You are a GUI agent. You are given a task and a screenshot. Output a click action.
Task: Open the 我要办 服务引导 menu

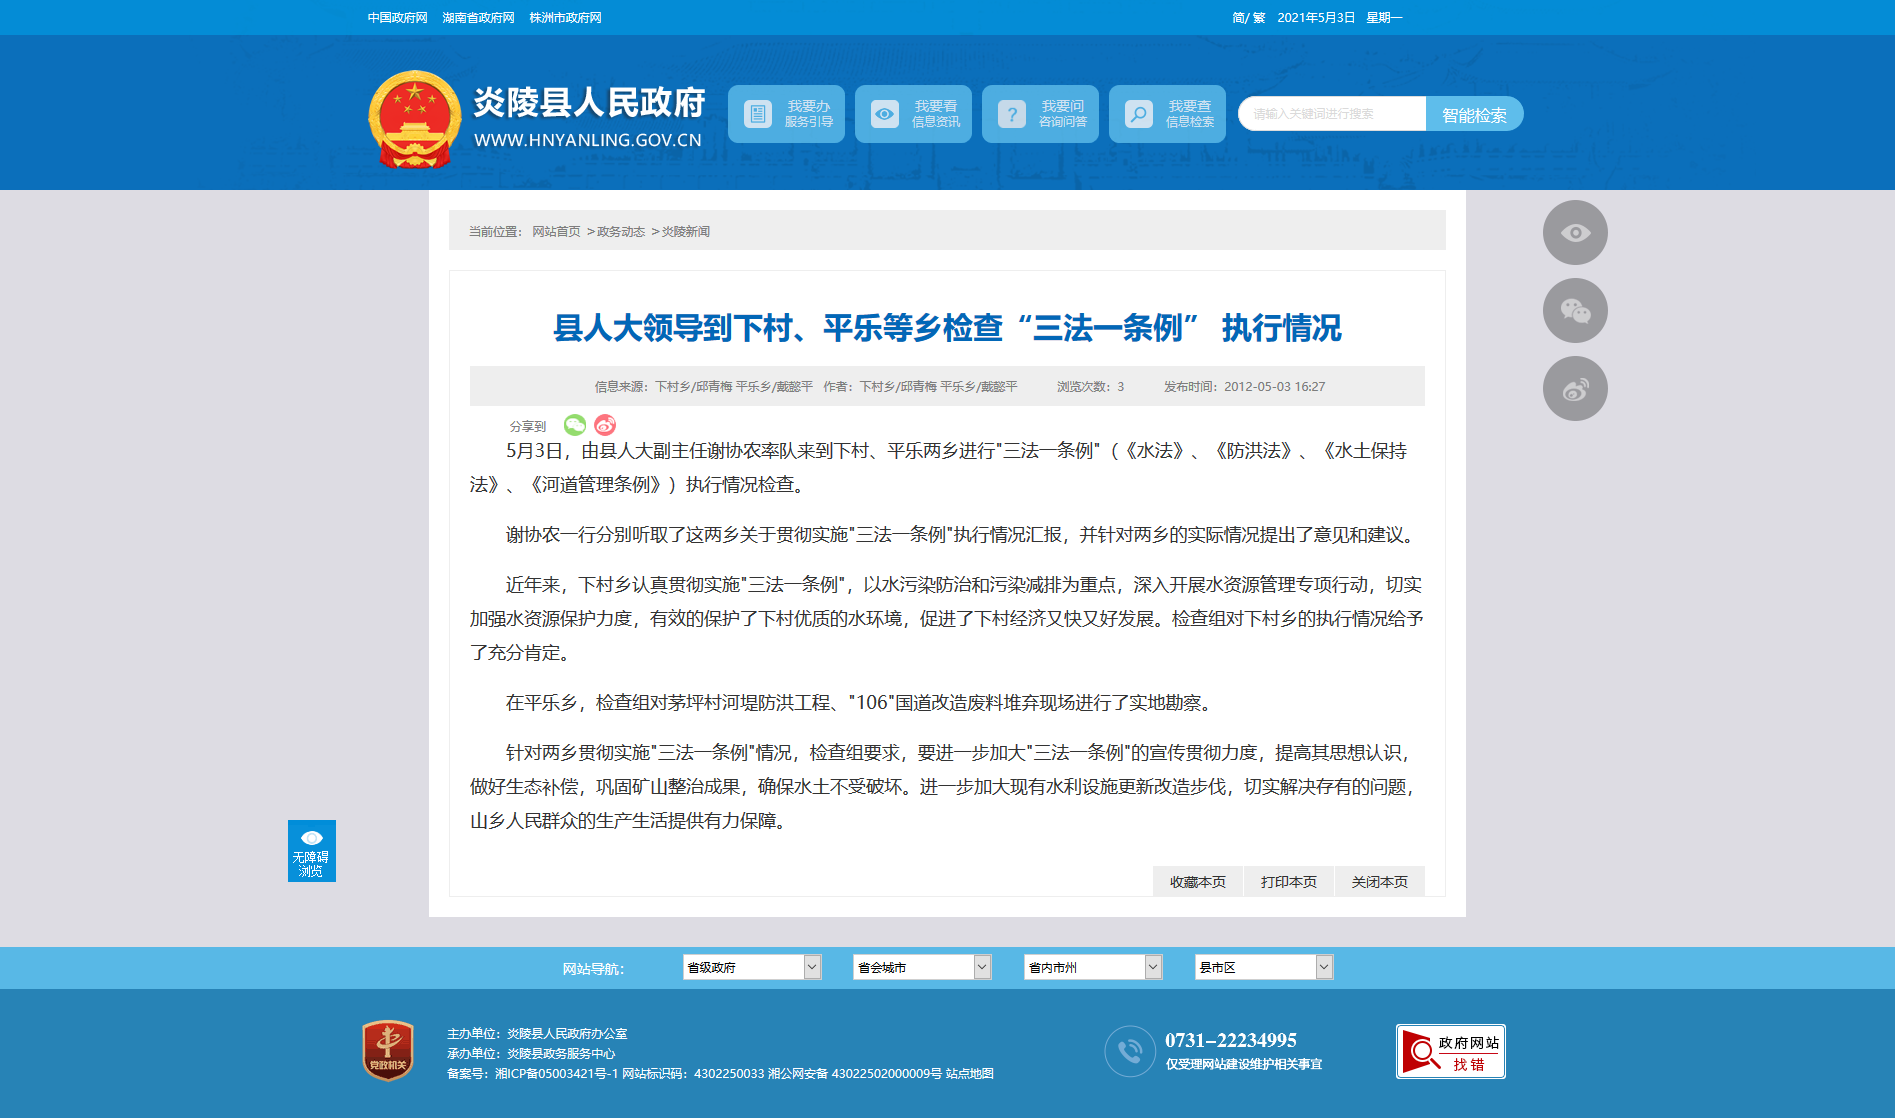pos(786,114)
